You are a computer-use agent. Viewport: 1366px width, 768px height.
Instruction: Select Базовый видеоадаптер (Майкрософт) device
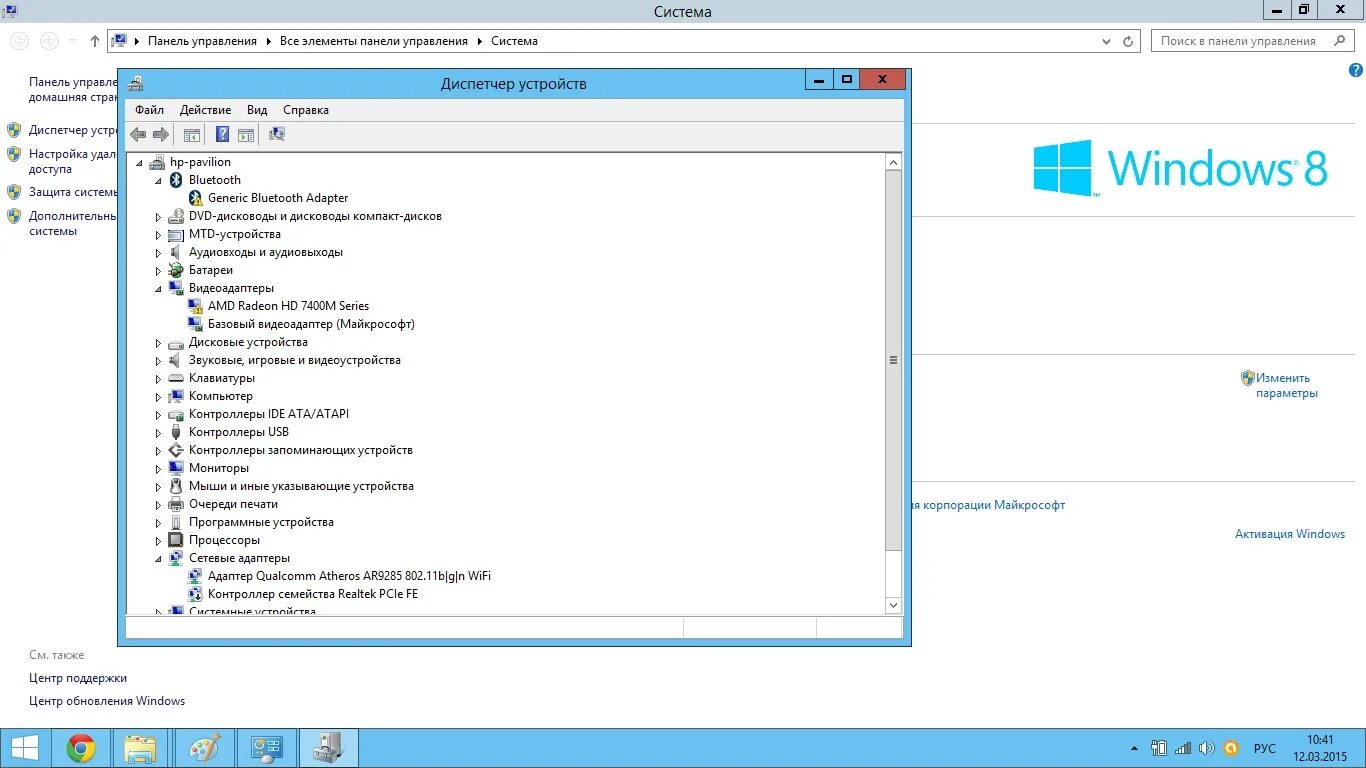(311, 324)
